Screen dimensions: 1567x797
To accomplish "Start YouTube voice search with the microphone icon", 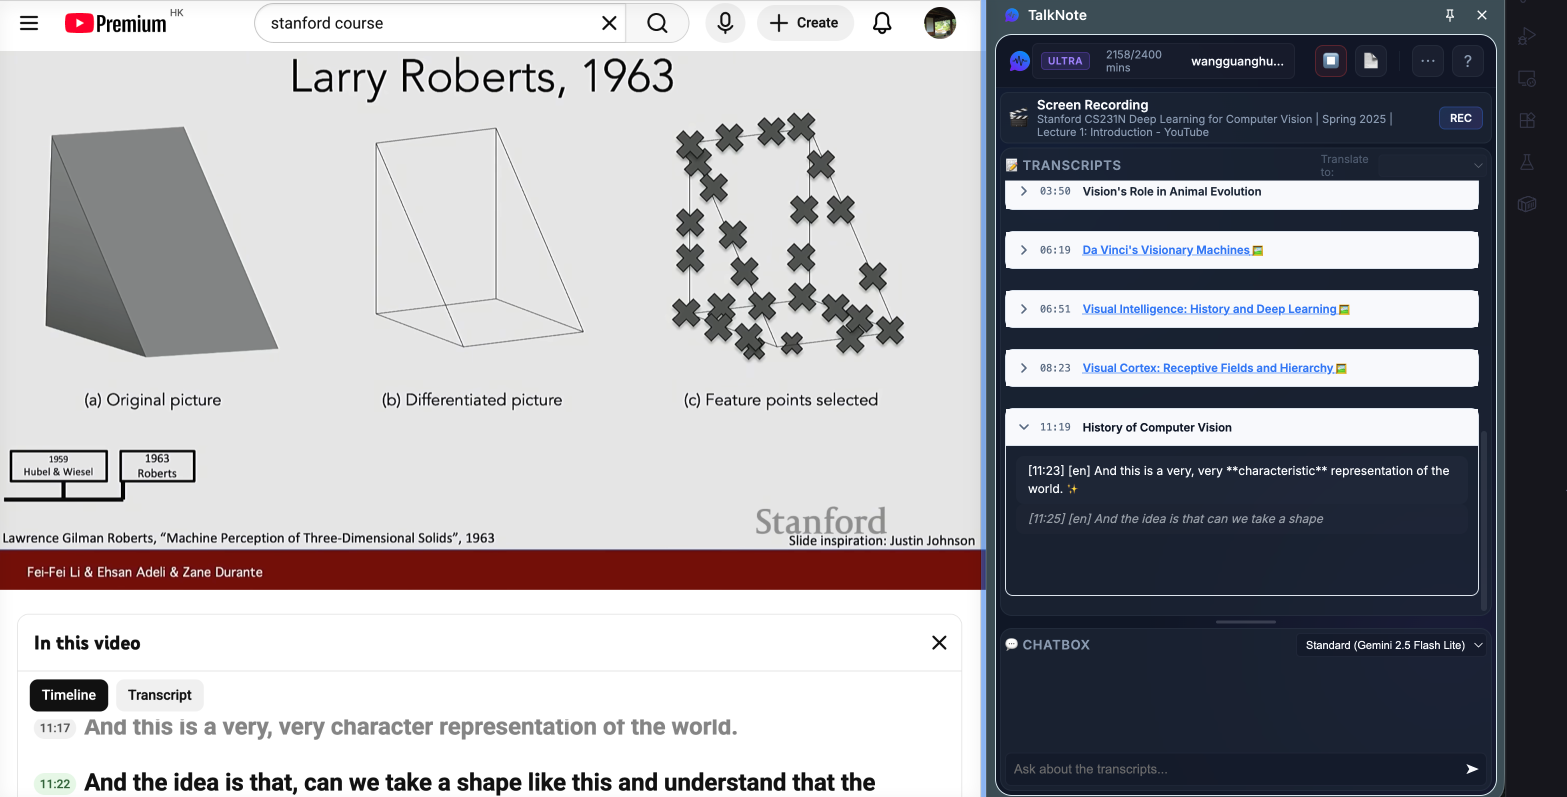I will [724, 22].
